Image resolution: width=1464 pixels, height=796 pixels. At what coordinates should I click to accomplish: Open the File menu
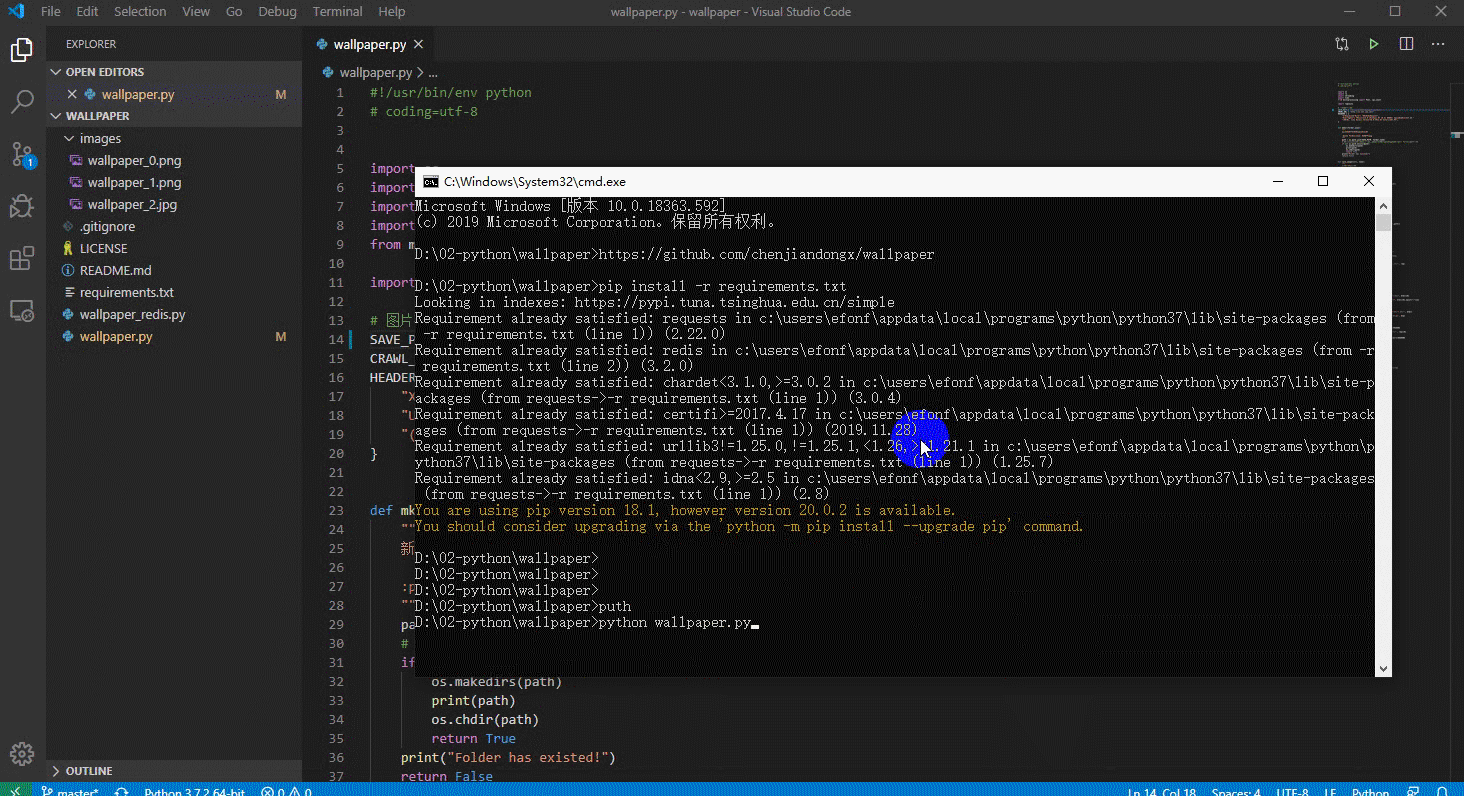(51, 12)
